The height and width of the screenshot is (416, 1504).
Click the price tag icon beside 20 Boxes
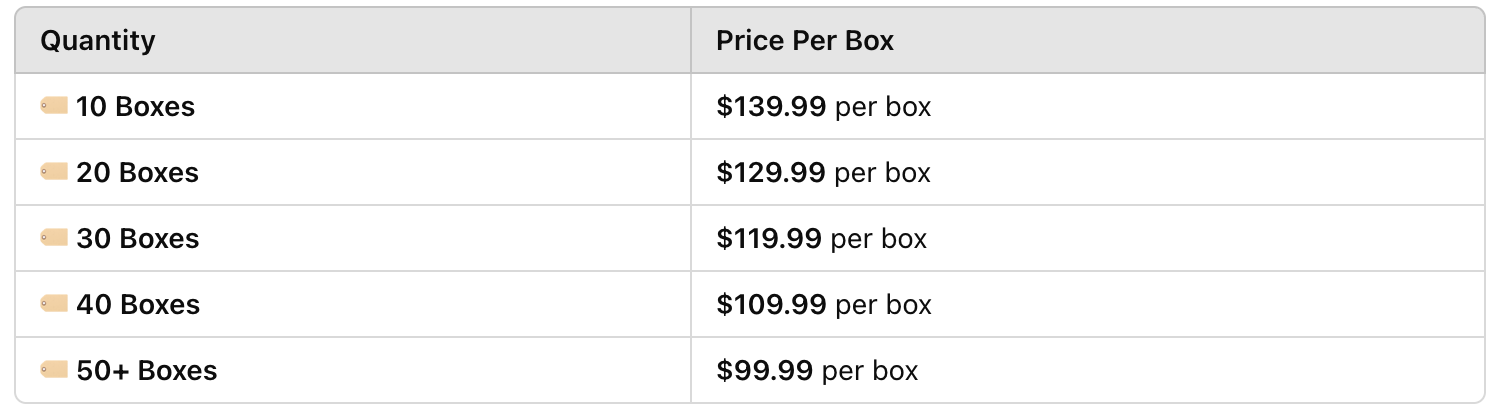pyautogui.click(x=54, y=172)
